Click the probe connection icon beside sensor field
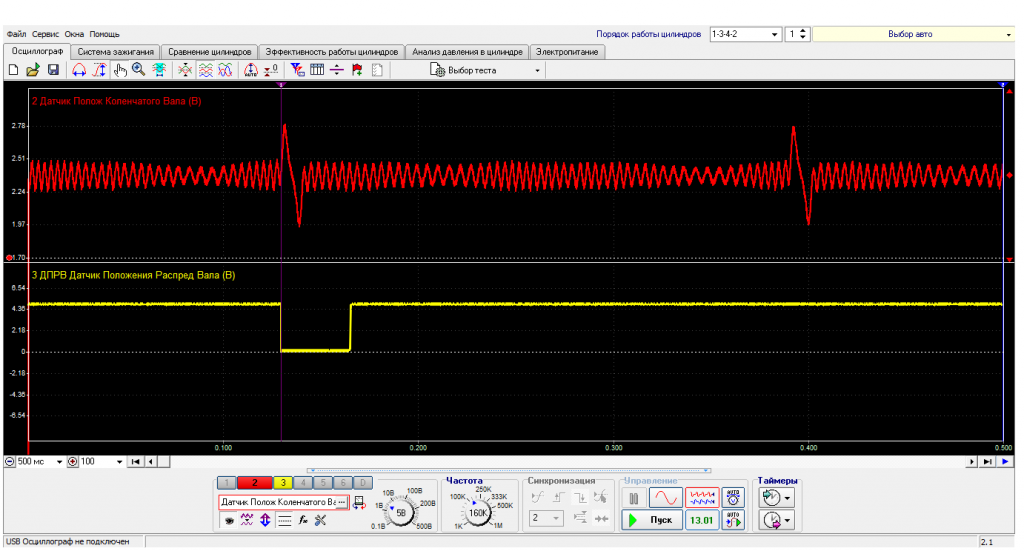 click(x=359, y=503)
